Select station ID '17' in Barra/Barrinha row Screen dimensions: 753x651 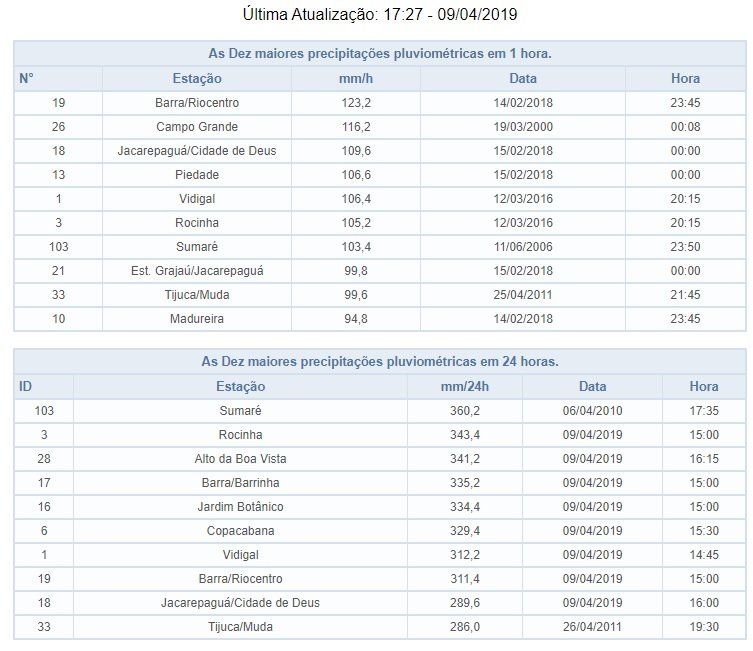44,483
